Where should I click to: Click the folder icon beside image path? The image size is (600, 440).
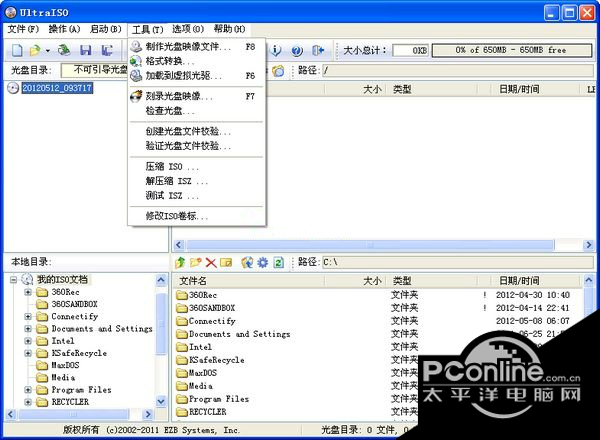tap(278, 70)
